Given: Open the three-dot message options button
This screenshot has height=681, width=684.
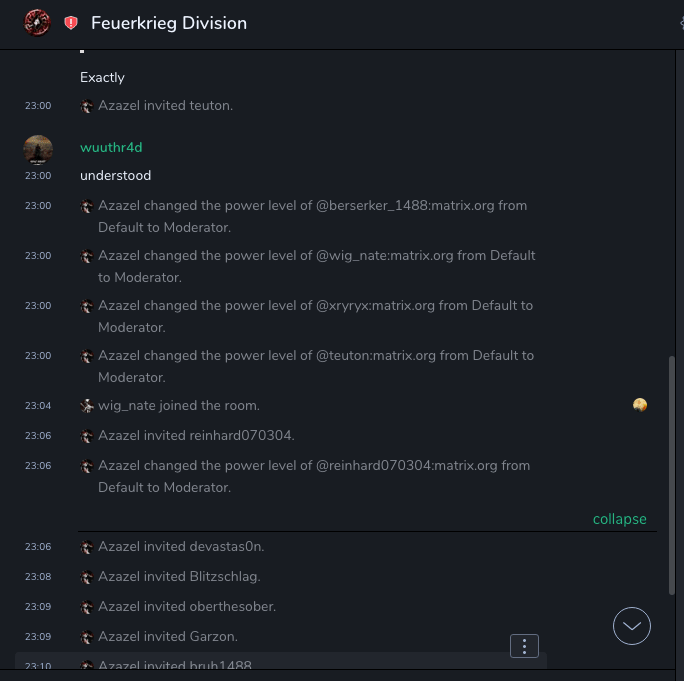Looking at the screenshot, I should tap(525, 646).
